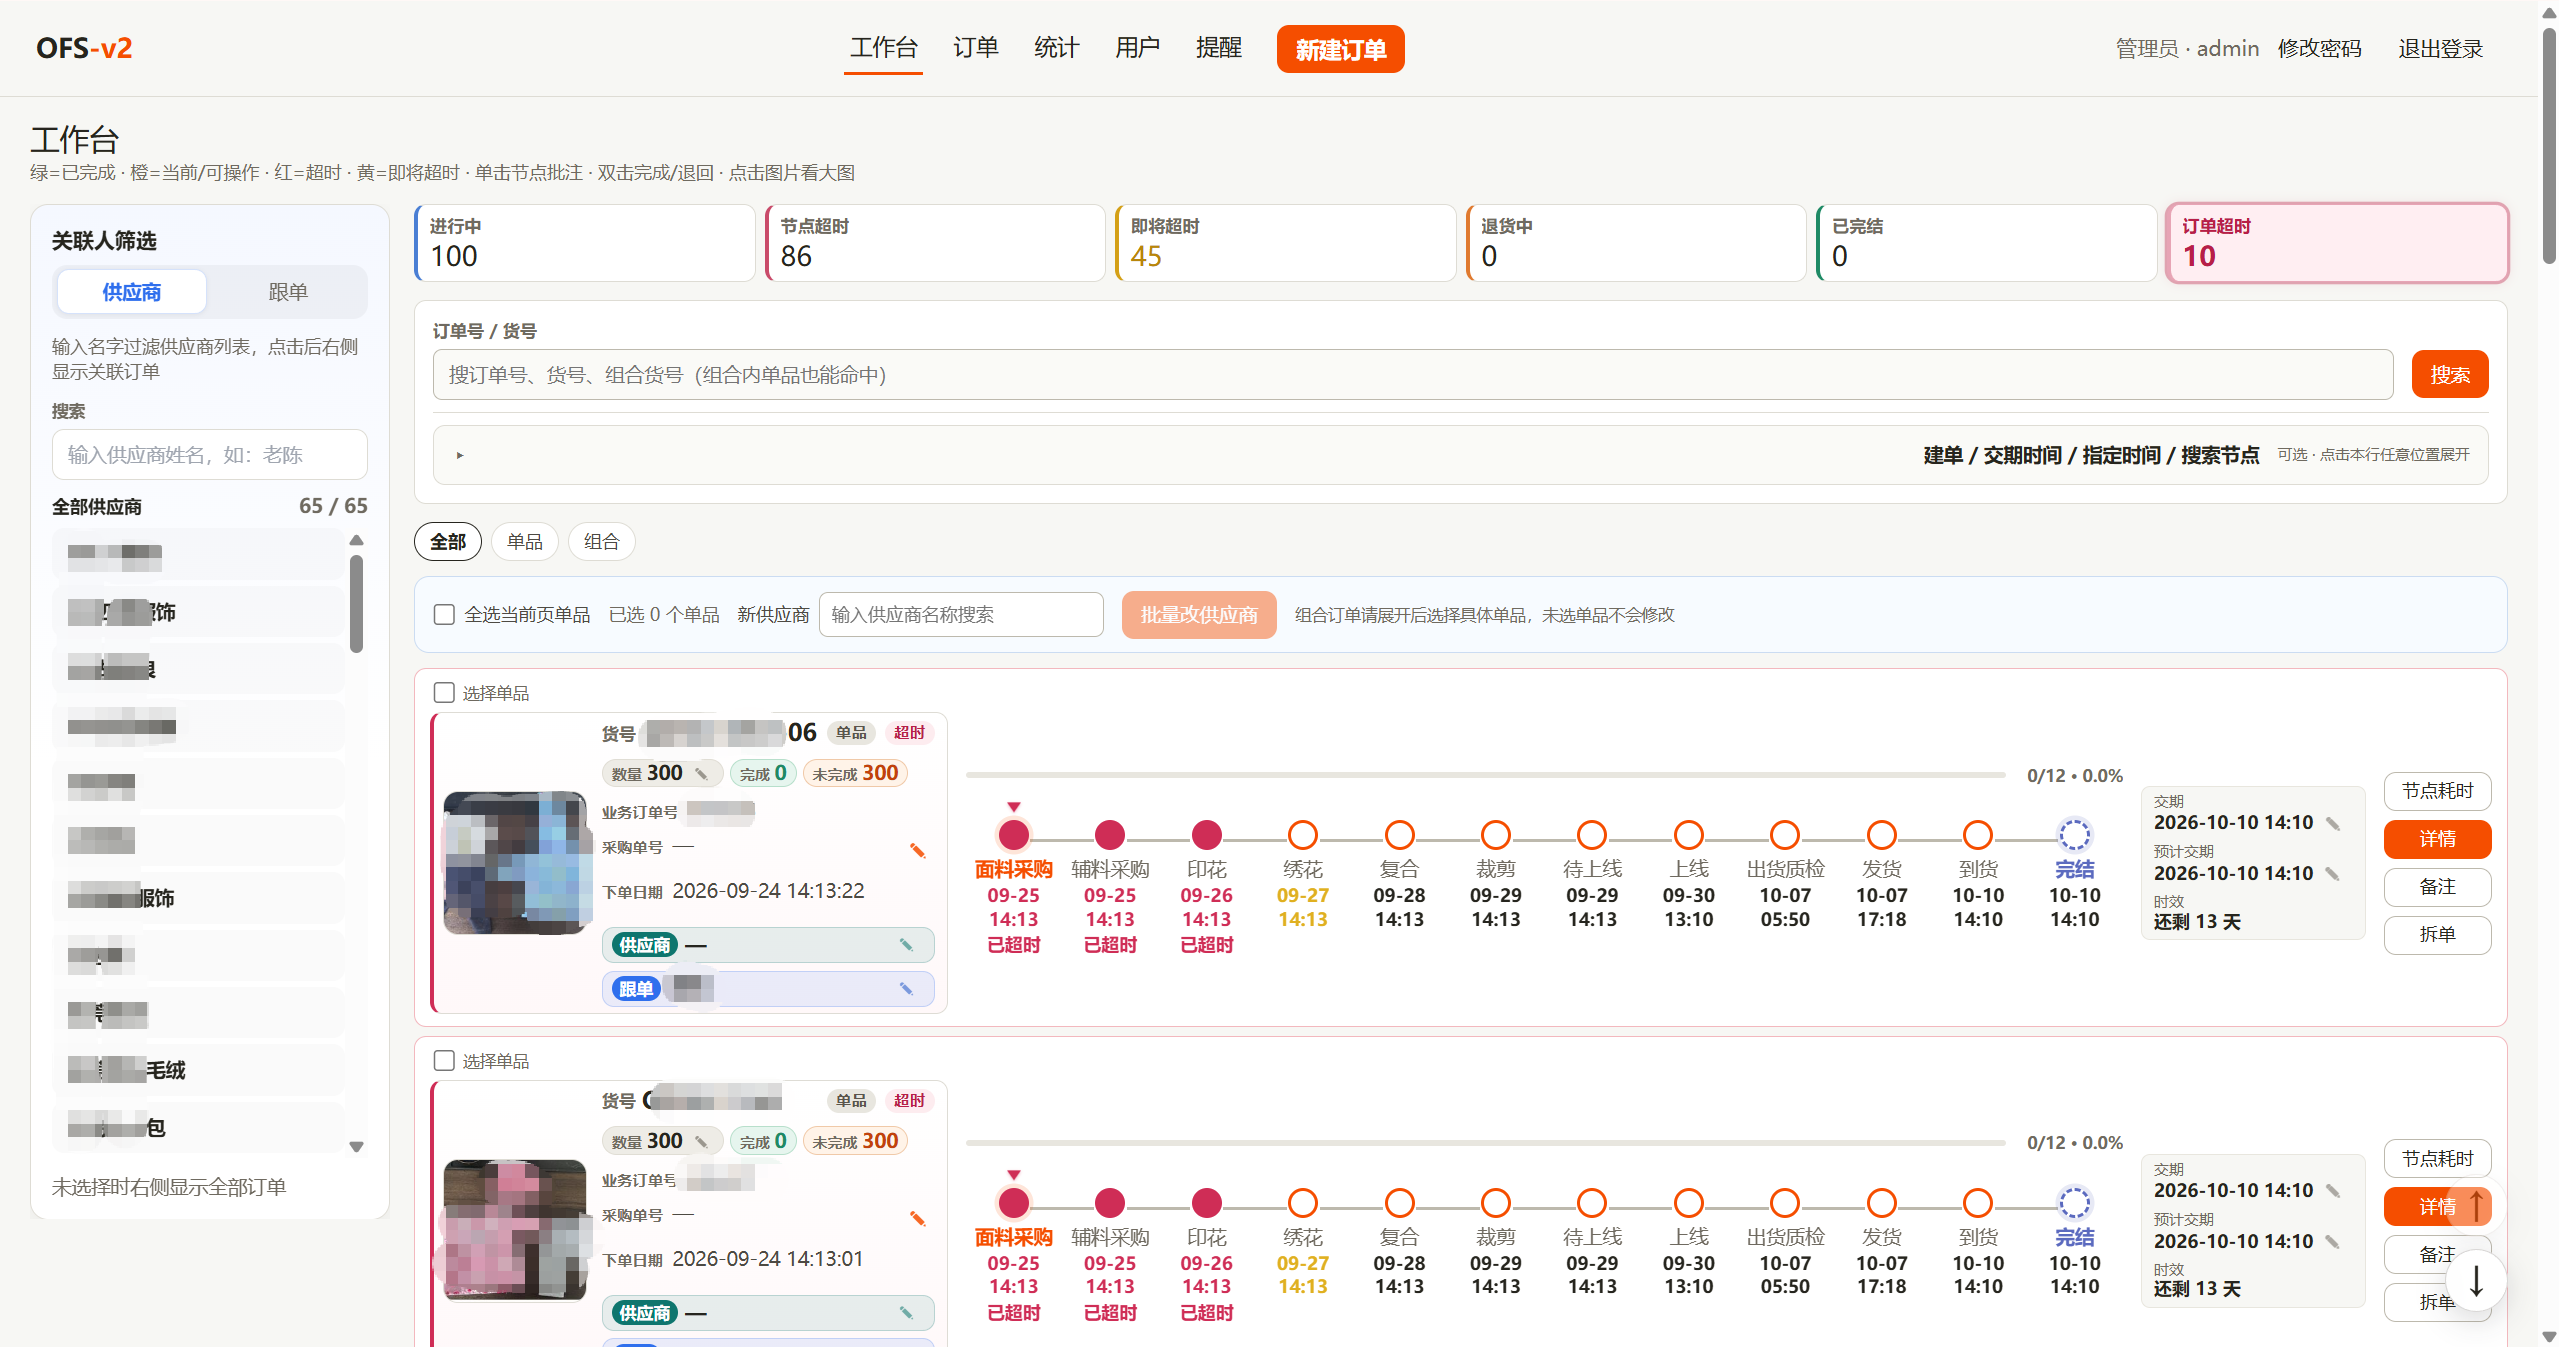The image size is (2559, 1347).
Task: Edit 交期 pencil in first order
Action: pyautogui.click(x=2333, y=824)
